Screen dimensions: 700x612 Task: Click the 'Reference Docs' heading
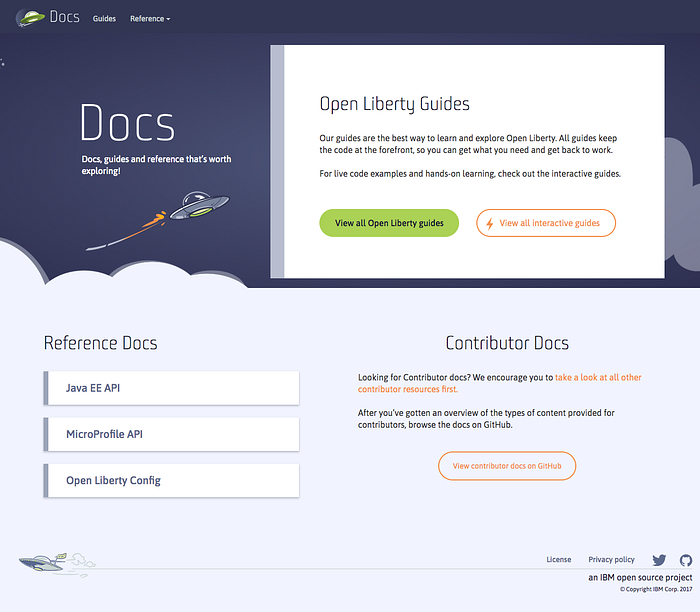pos(100,343)
